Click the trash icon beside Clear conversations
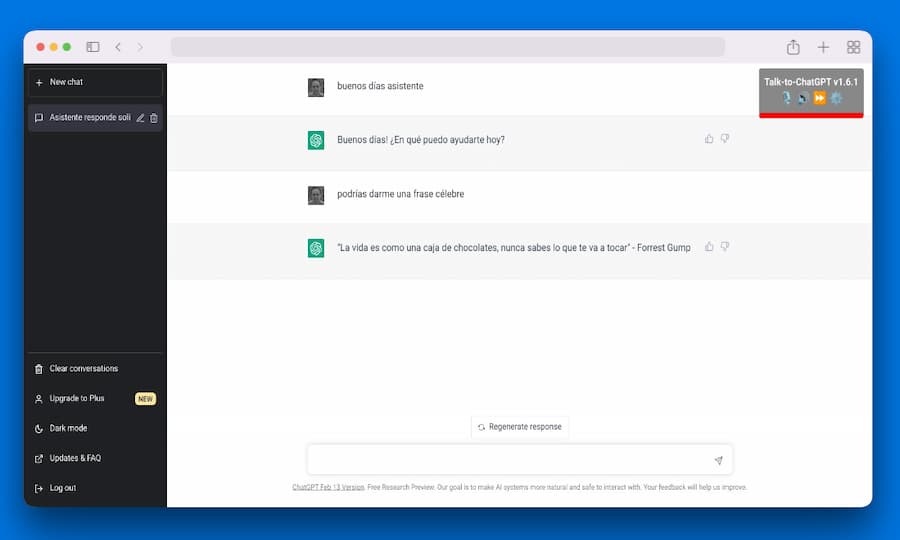 (x=38, y=369)
